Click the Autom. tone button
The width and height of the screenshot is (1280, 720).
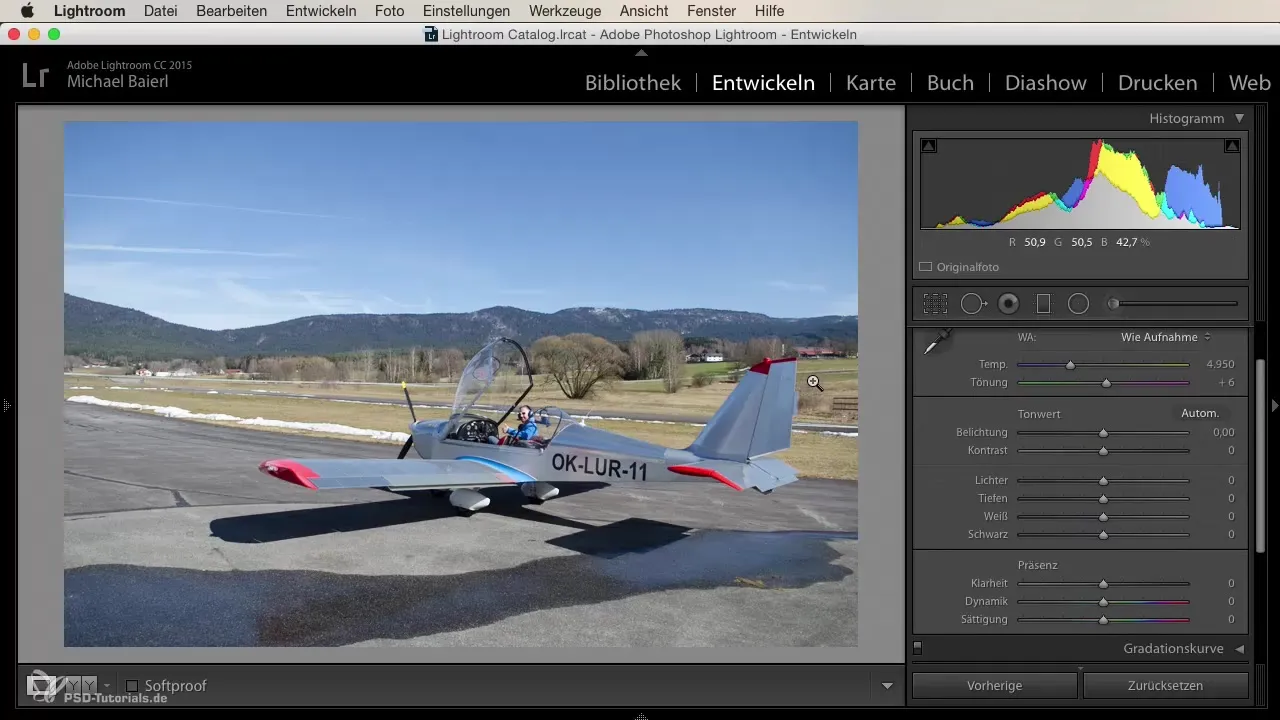coord(1199,413)
